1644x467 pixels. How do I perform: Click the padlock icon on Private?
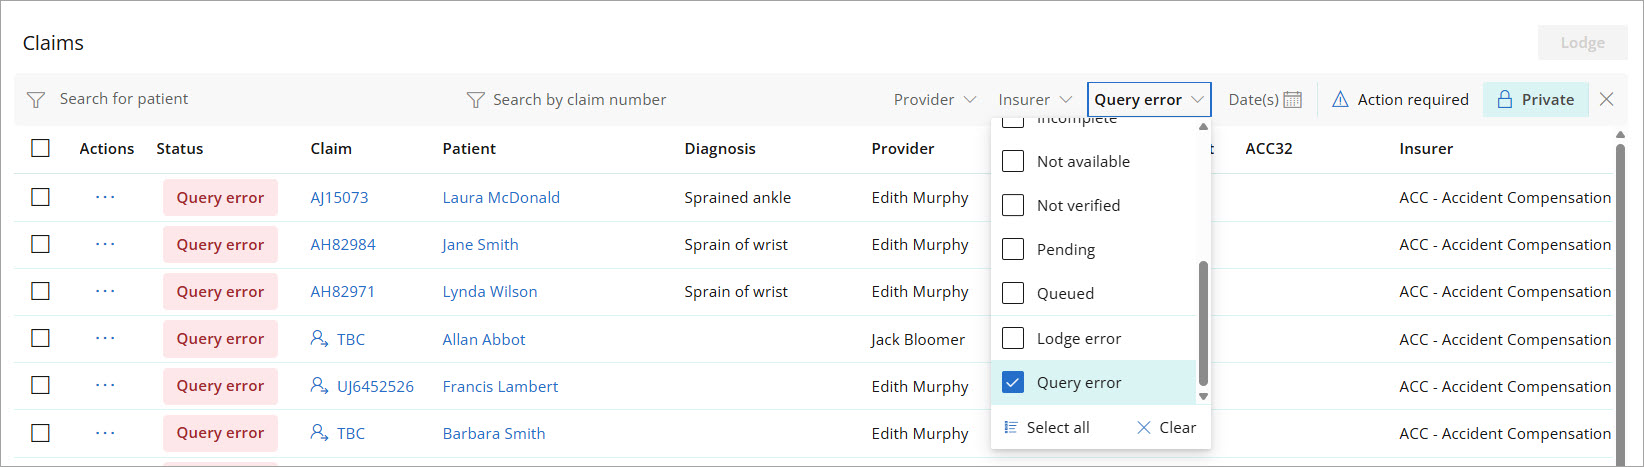click(x=1504, y=99)
